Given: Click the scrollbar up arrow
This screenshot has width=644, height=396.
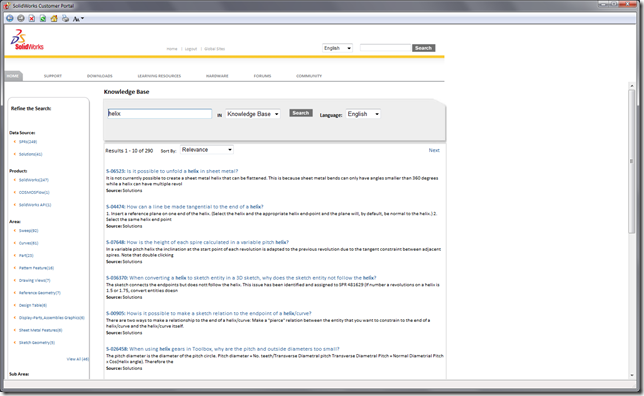Looking at the screenshot, I should click(632, 85).
